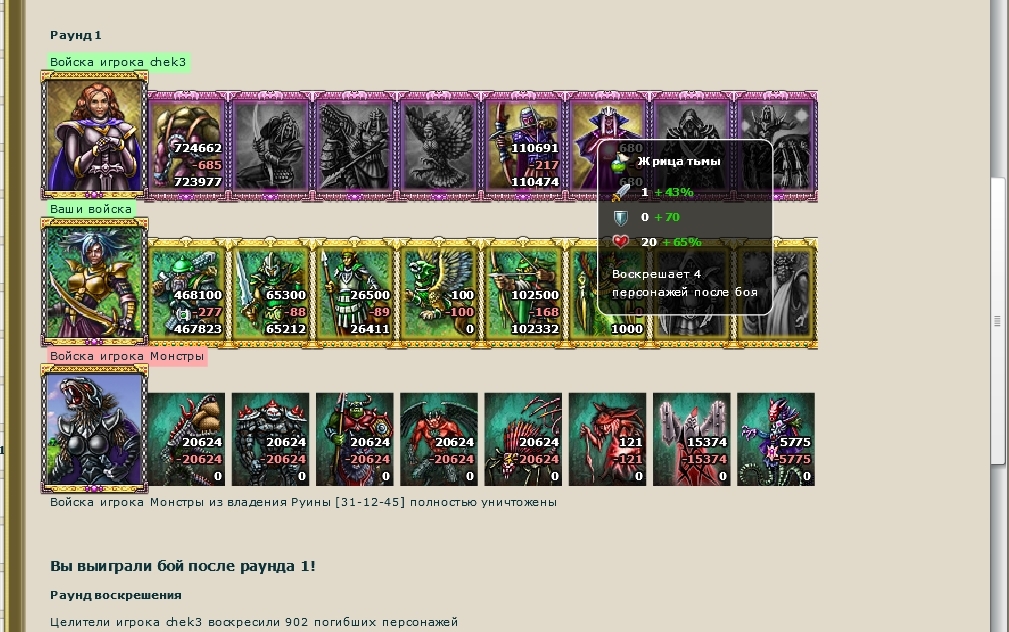
Task: Click chek3's unit card showing 724662
Action: (187, 145)
